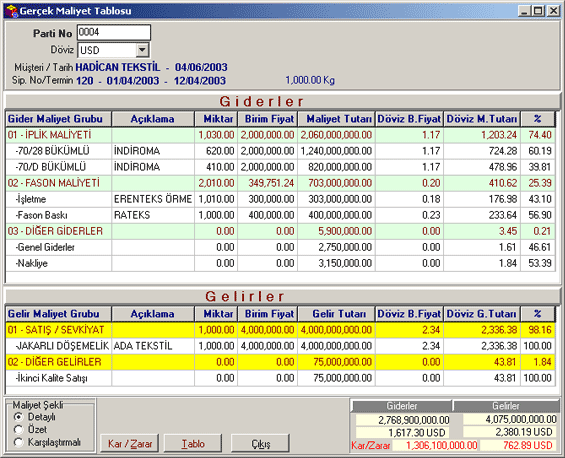Click the Gelirler summary header tab
This screenshot has width=565, height=458.
[x=506, y=406]
